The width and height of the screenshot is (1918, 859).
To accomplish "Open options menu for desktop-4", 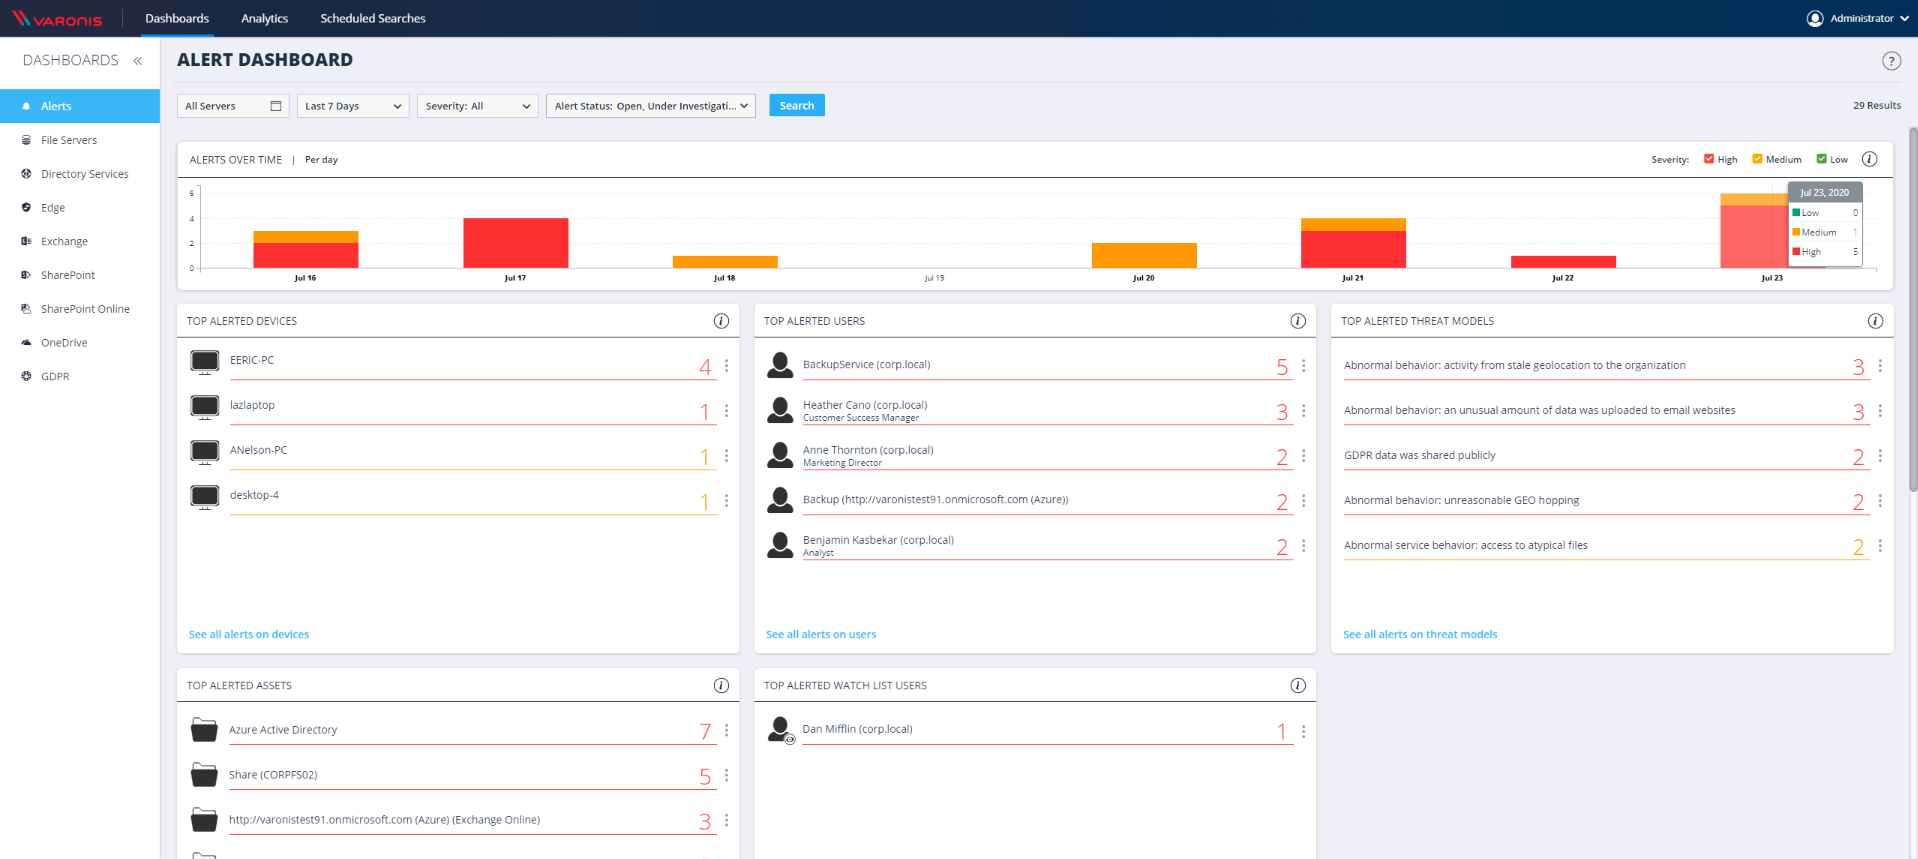I will (x=726, y=501).
